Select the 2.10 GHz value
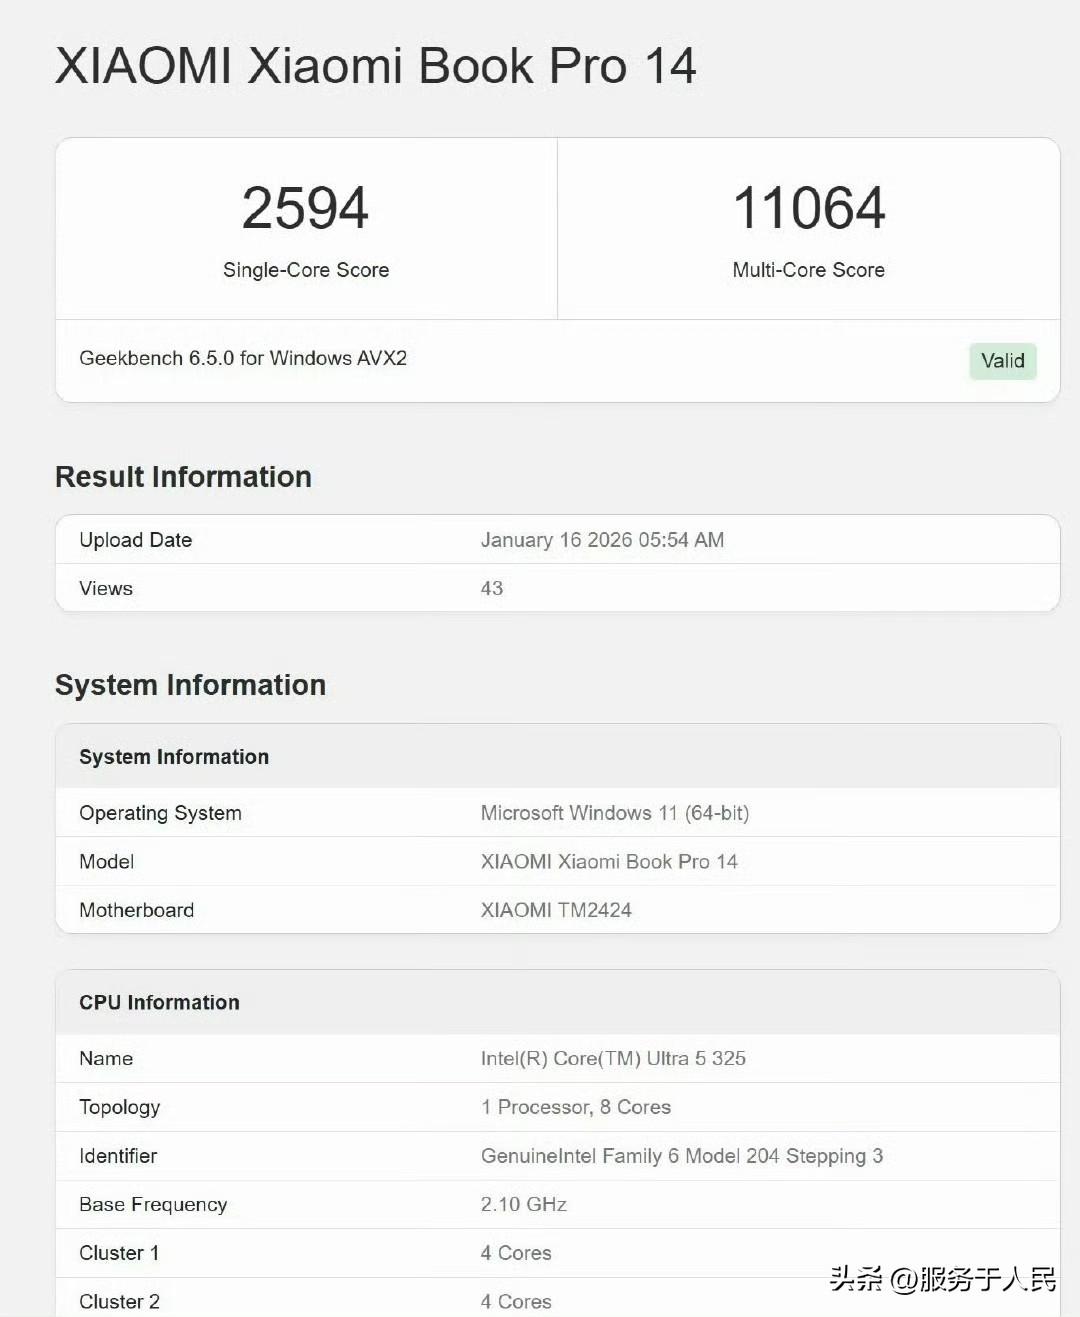 pyautogui.click(x=524, y=1204)
